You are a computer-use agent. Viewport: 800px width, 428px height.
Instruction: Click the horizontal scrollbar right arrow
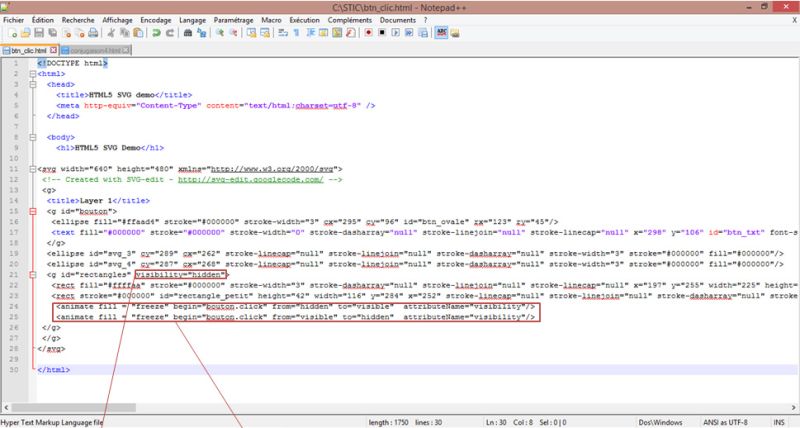click(794, 408)
